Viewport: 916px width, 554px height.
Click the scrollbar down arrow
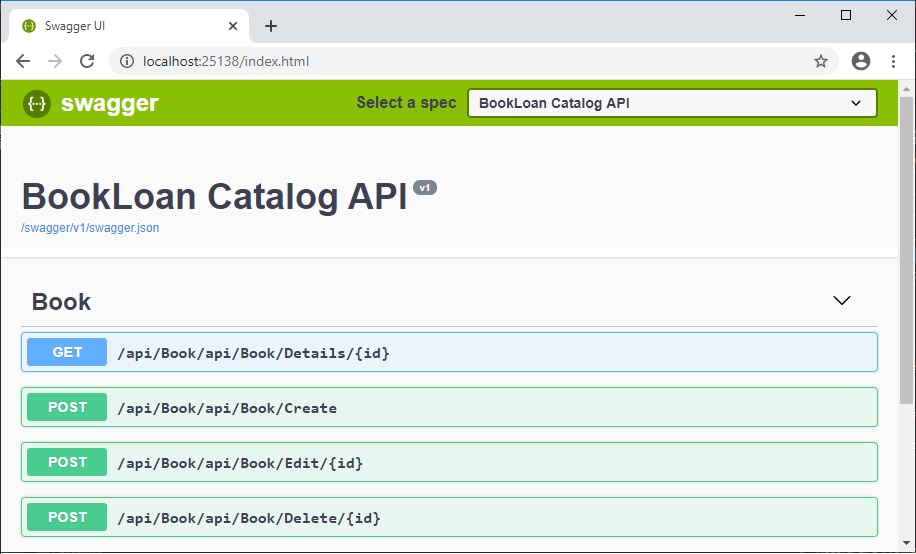[x=907, y=543]
